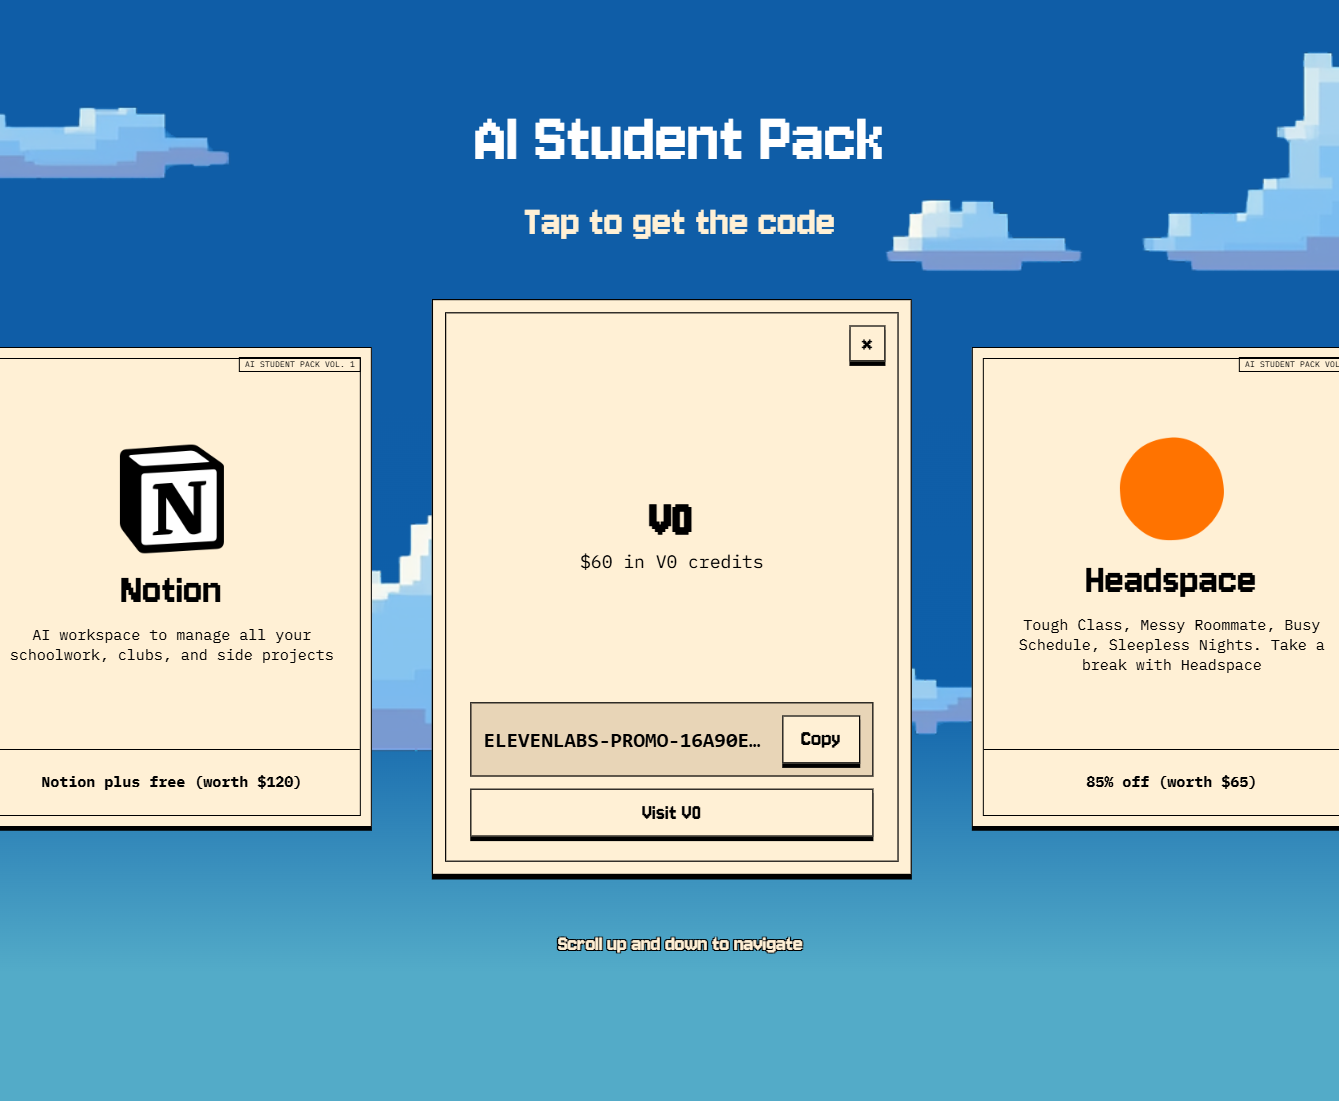Select the ELEVENLABS-PROMO code text field
Image resolution: width=1339 pixels, height=1101 pixels.
pyautogui.click(x=623, y=741)
